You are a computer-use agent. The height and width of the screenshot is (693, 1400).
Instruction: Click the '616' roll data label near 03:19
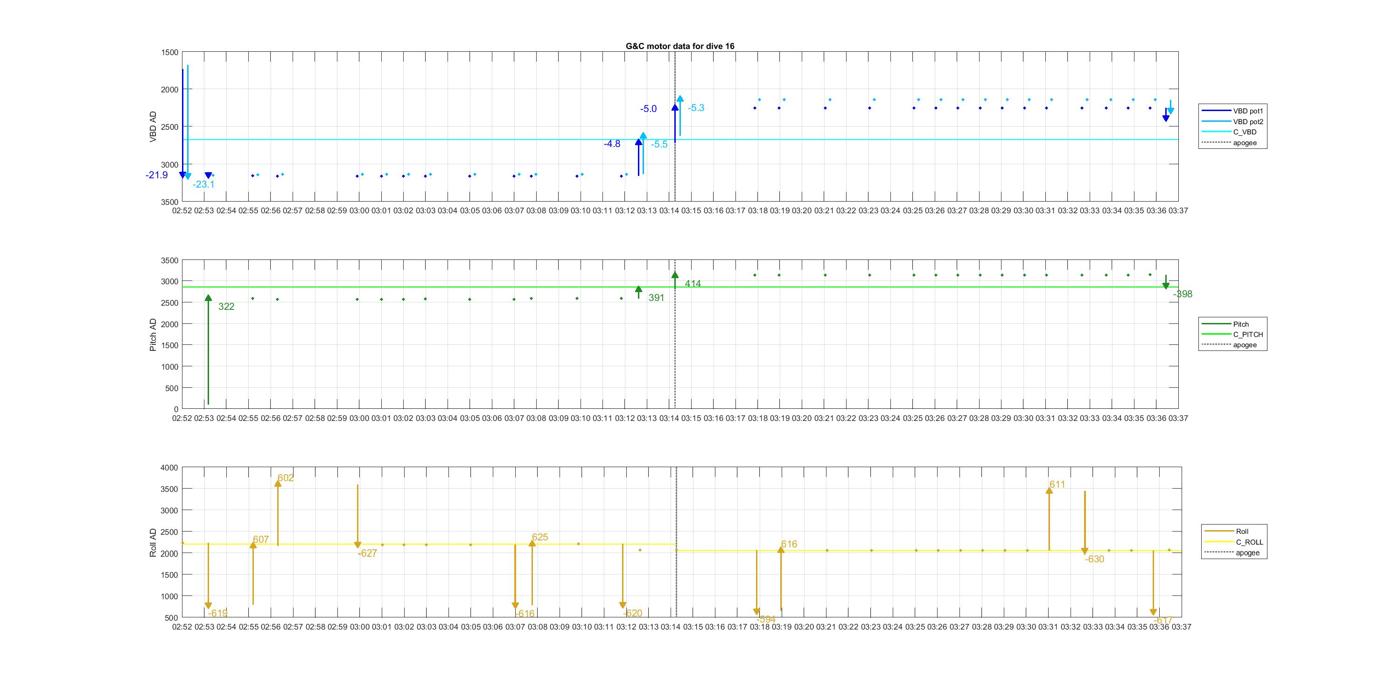pyautogui.click(x=789, y=545)
